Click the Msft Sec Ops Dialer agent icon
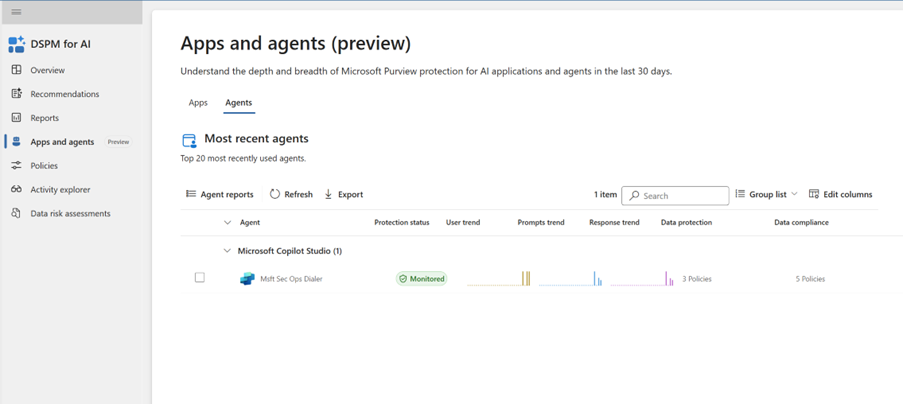This screenshot has height=404, width=903. pyautogui.click(x=247, y=279)
